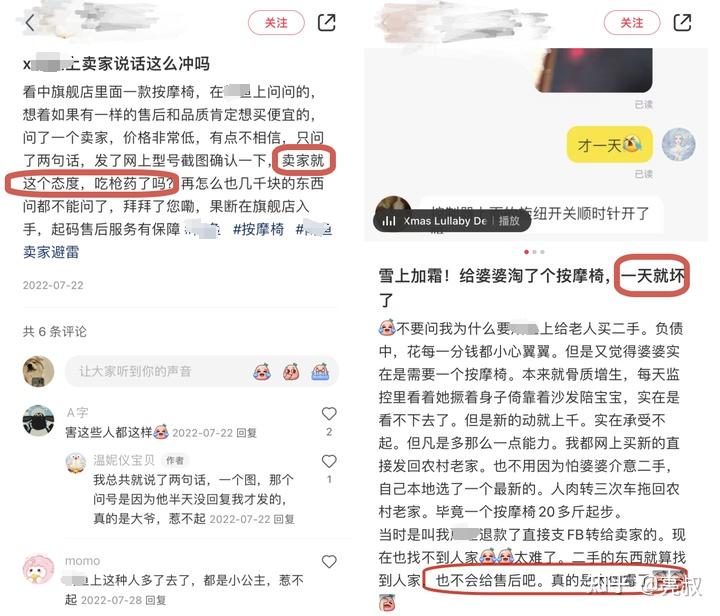This screenshot has height=616, width=720.
Task: Follow the right post author (关注)
Action: pyautogui.click(x=631, y=22)
